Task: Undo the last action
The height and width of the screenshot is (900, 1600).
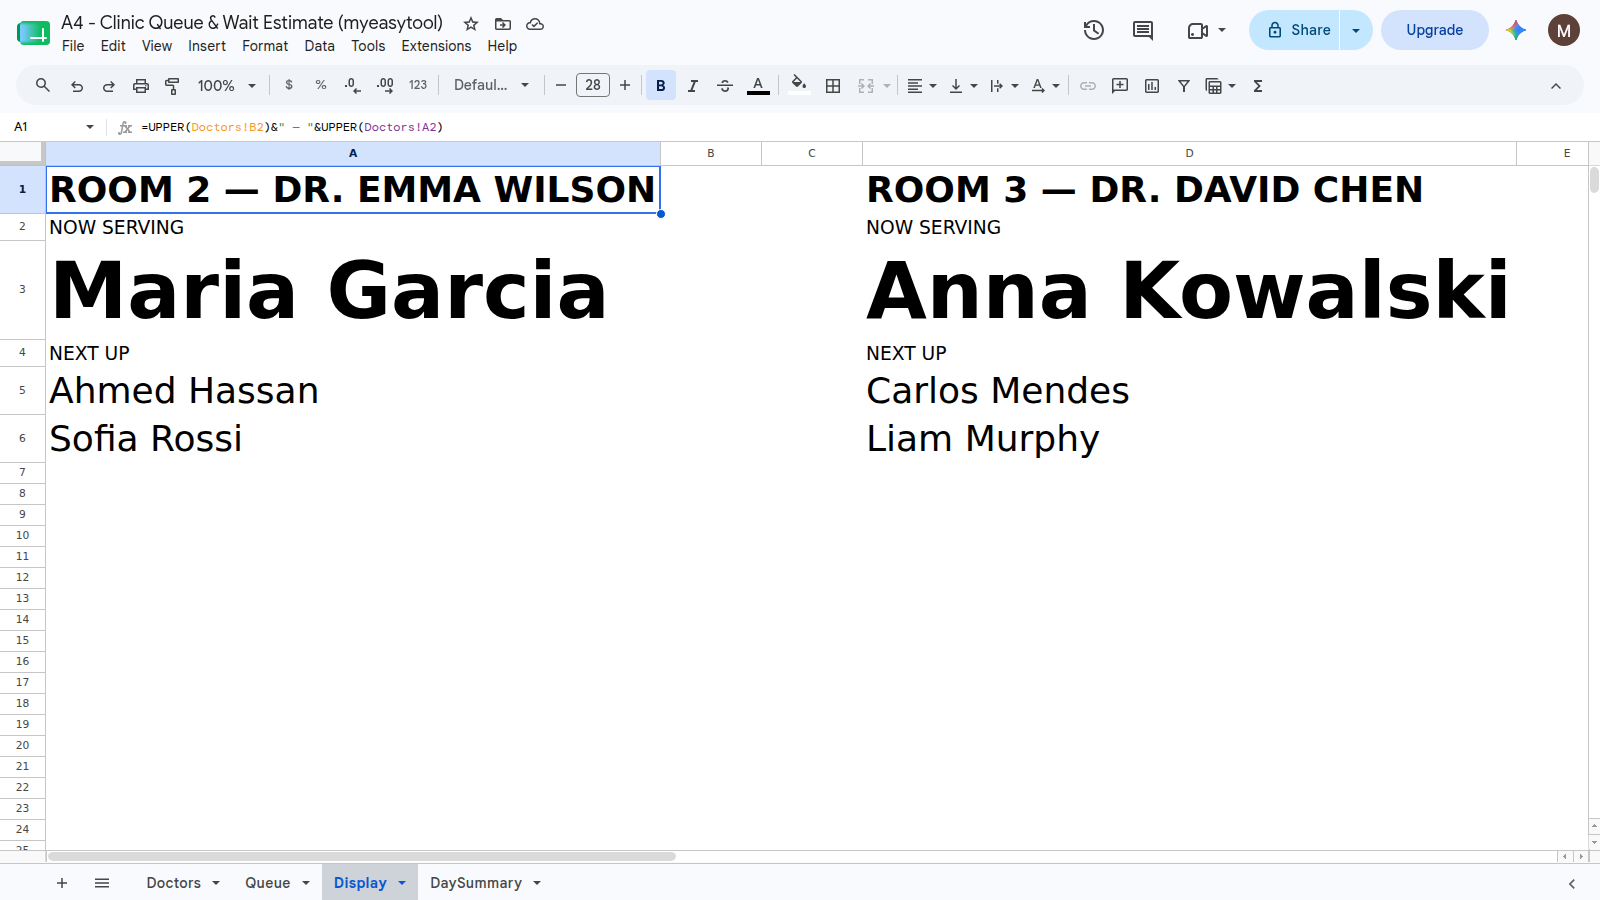Action: pos(77,86)
